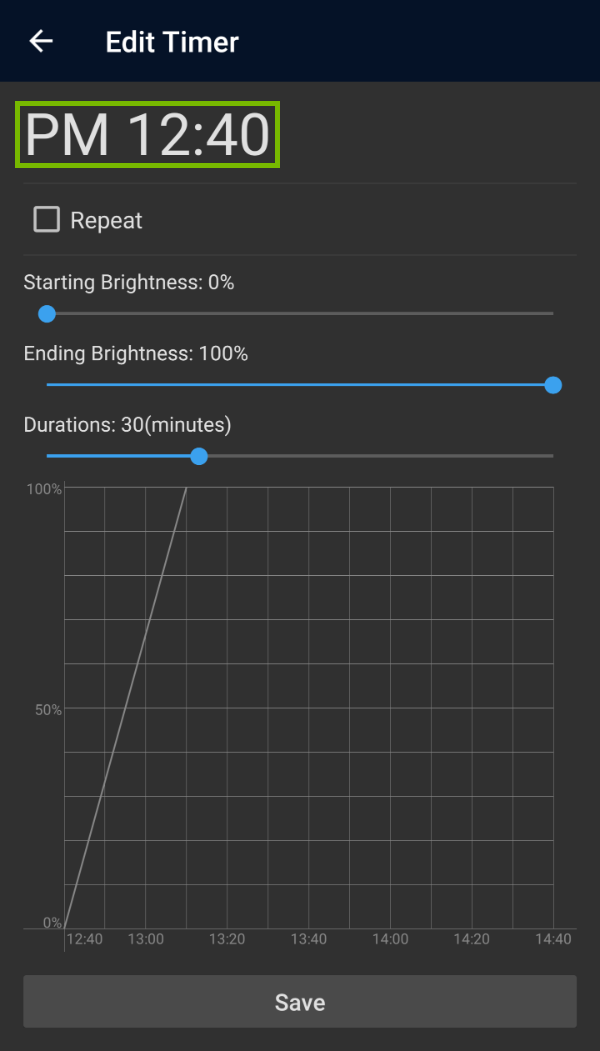Screen dimensions: 600x1051
Task: Tap the back arrow to exit Edit Timer
Action: click(40, 40)
